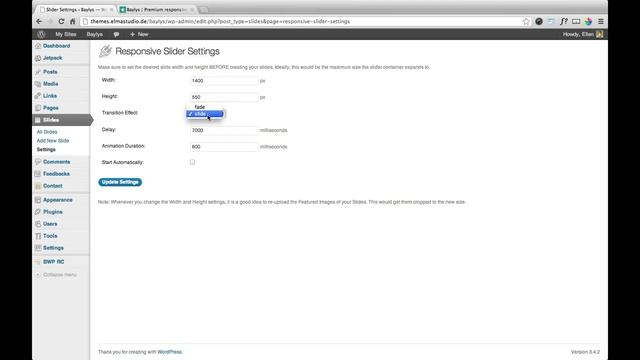640x360 pixels.
Task: Click the Height input field
Action: point(224,97)
